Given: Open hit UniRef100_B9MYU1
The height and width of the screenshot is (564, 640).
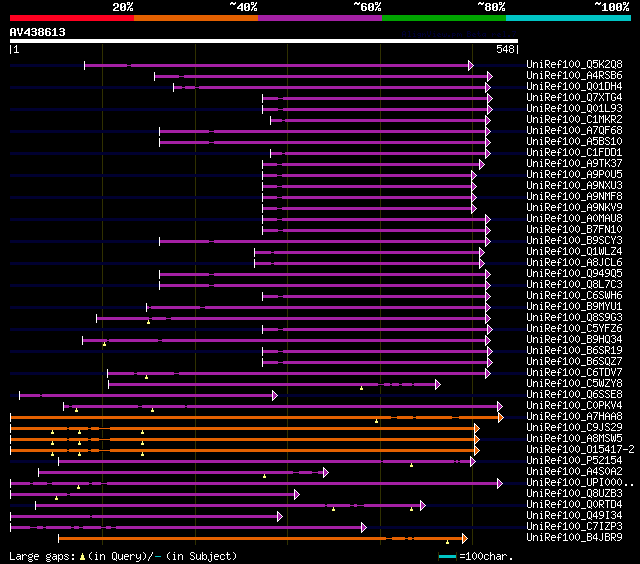Looking at the screenshot, I should [574, 306].
